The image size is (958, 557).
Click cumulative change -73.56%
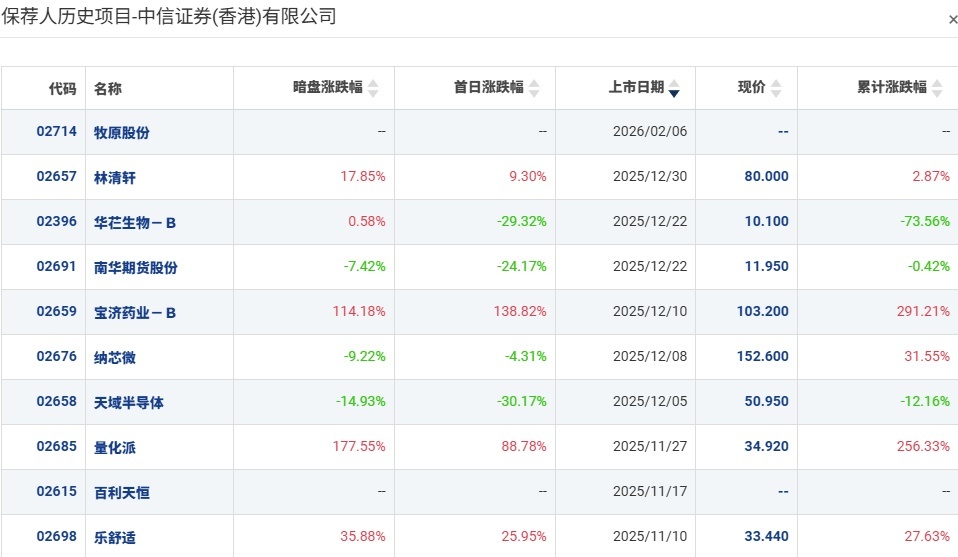click(925, 222)
